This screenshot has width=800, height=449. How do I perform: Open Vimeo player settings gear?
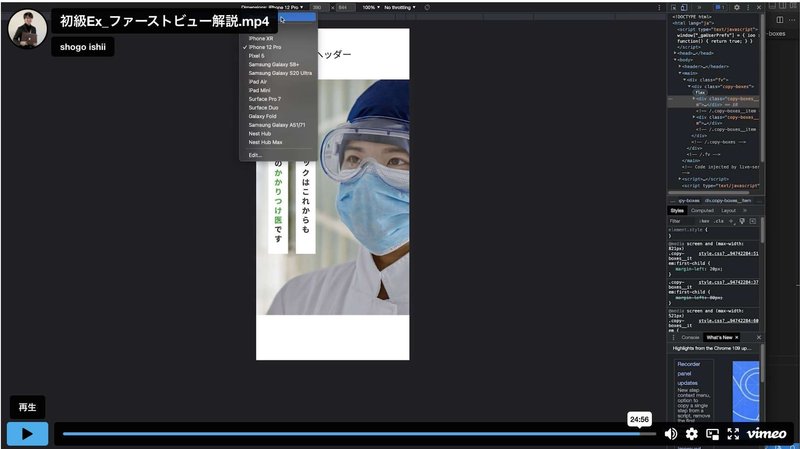click(692, 434)
